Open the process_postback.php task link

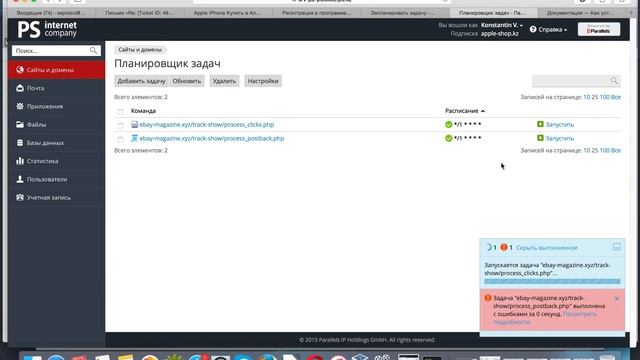[211, 138]
